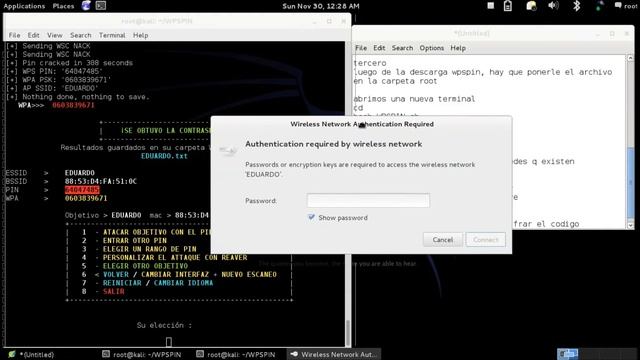Click editor scrollbar up arrow
Screen dimensions: 640x360
(x=630, y=58)
